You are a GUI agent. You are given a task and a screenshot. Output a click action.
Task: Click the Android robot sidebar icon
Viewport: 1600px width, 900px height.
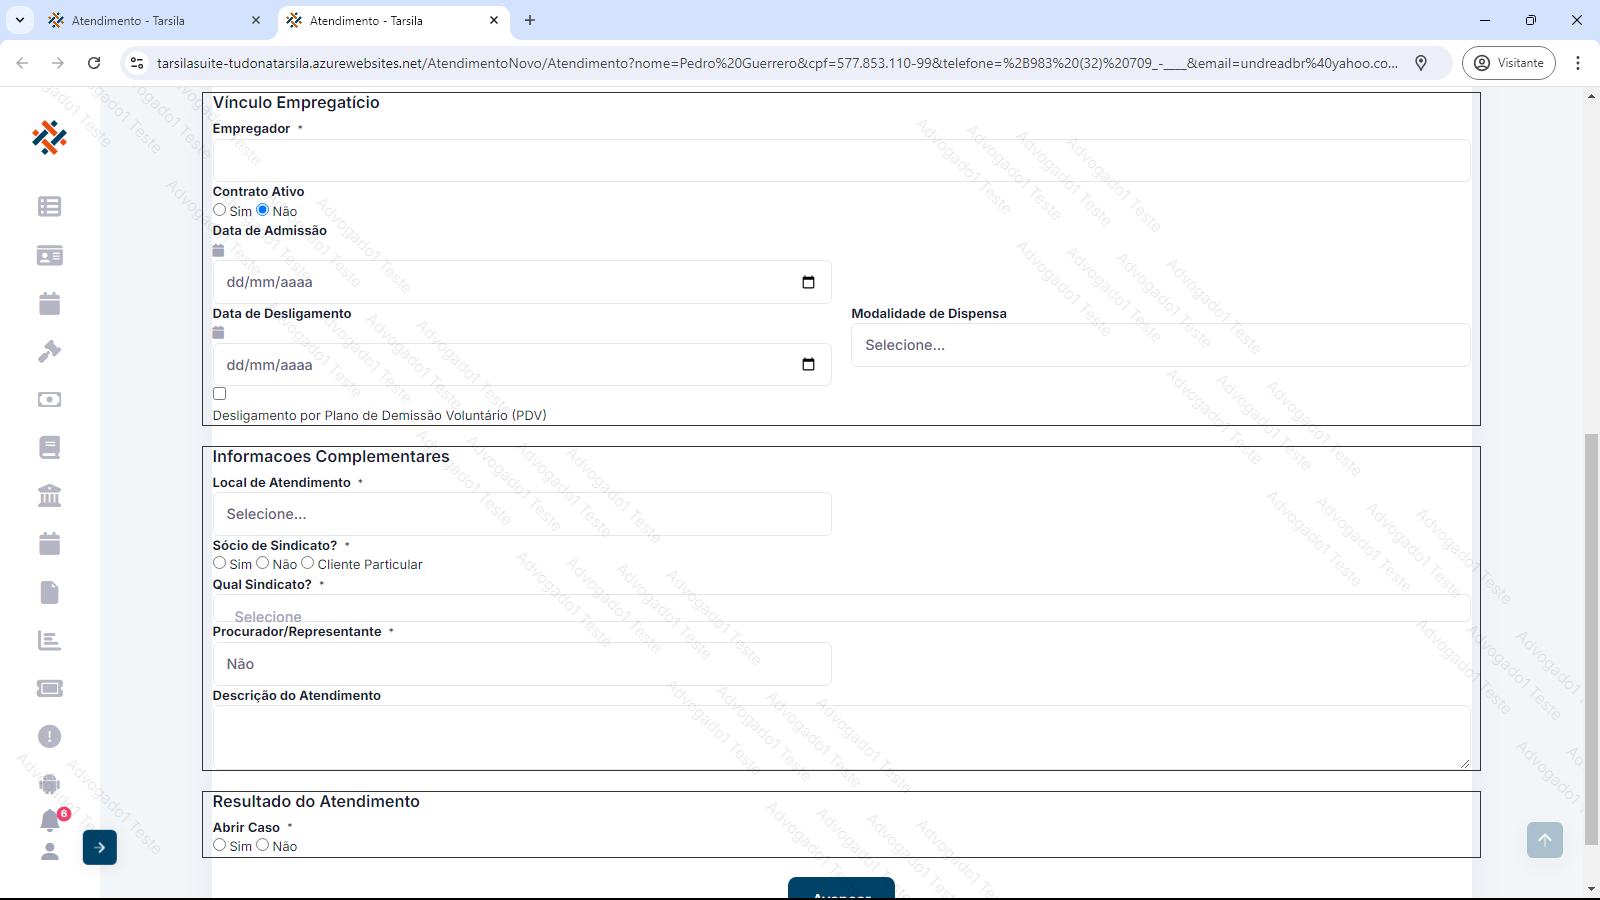[x=49, y=784]
